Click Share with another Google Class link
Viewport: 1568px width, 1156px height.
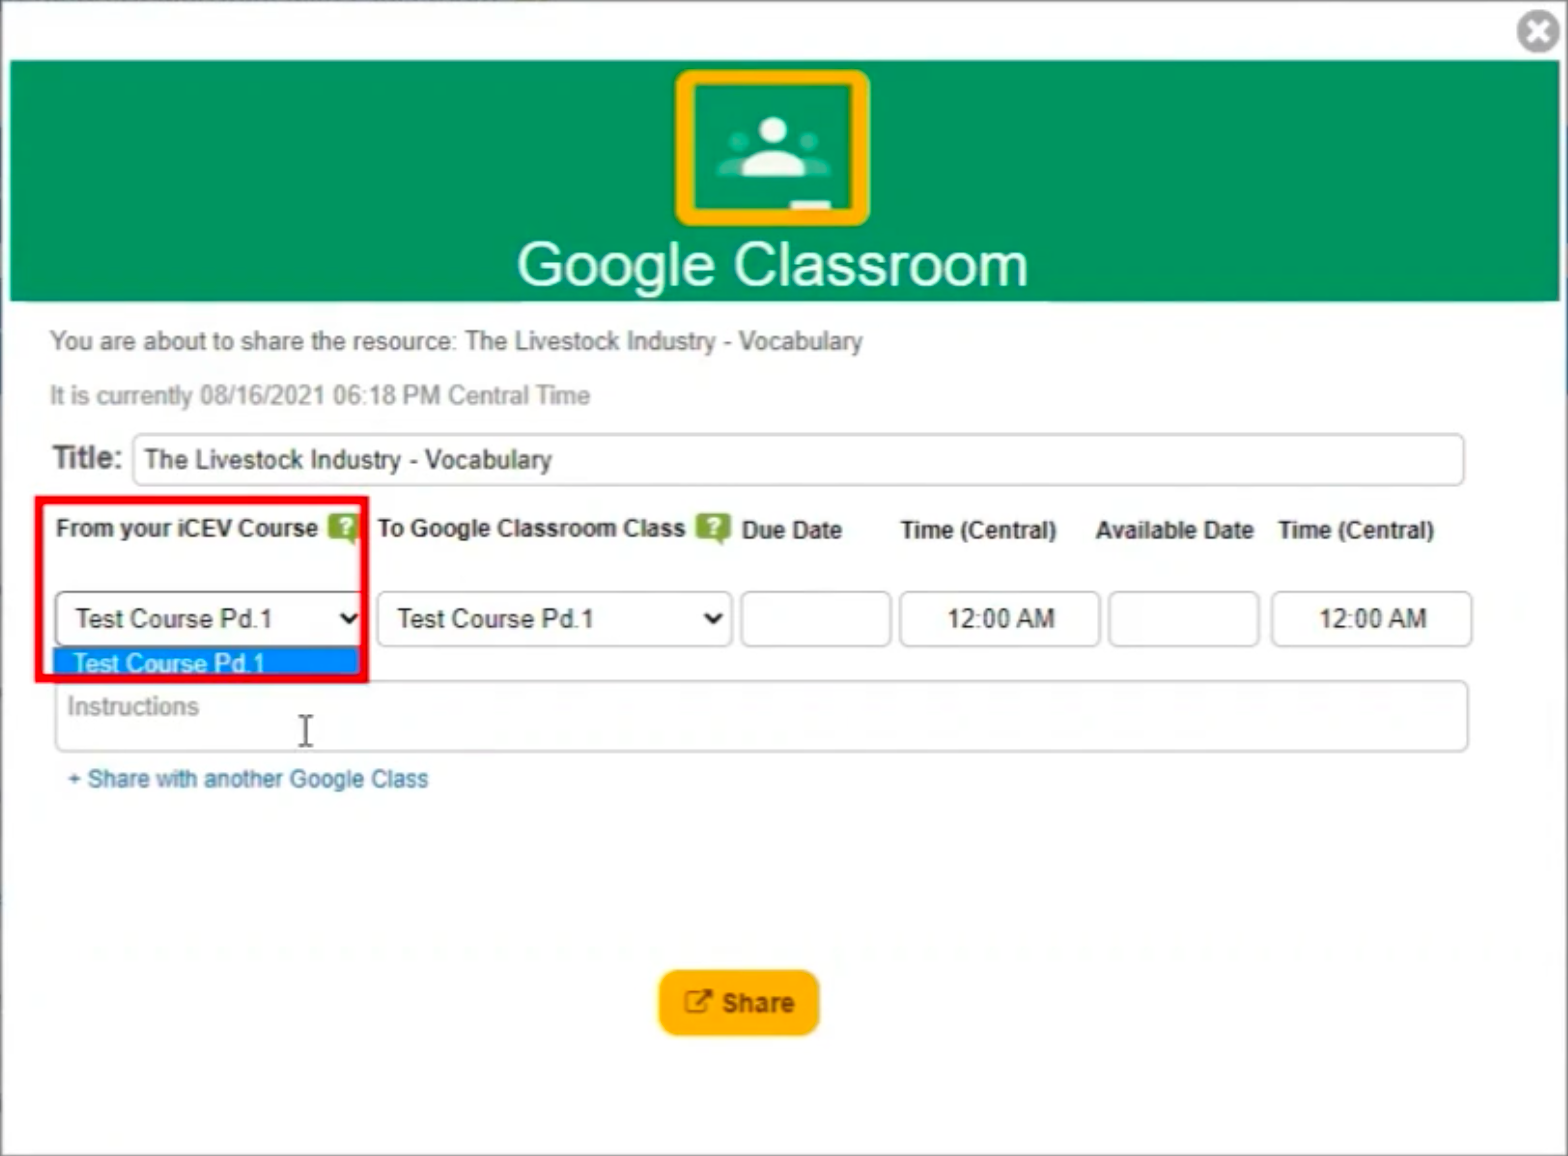pos(248,779)
